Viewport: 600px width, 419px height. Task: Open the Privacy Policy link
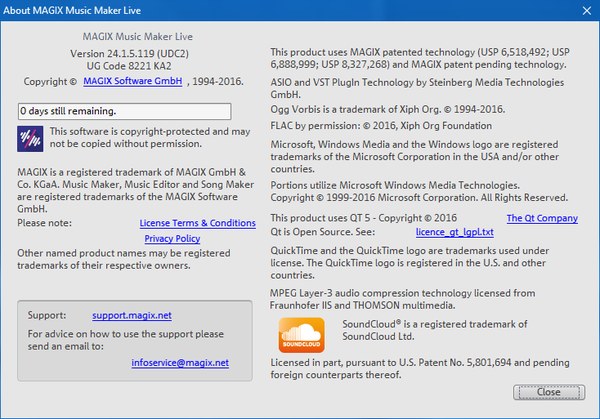172,239
